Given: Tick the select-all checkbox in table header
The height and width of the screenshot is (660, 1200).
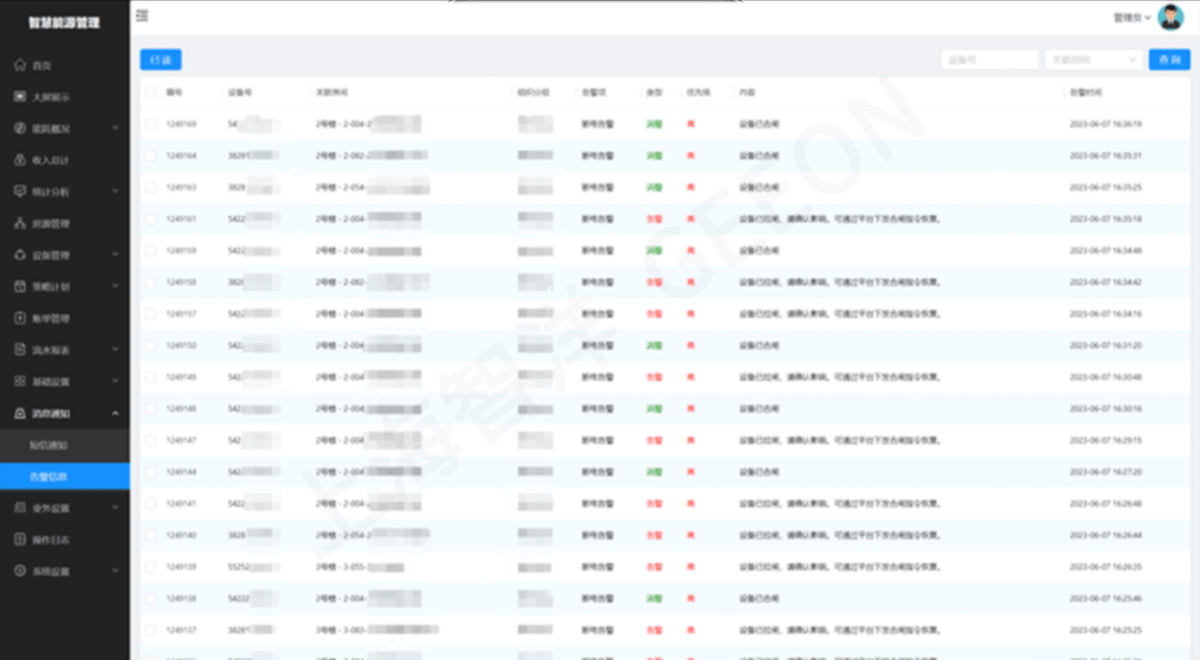Looking at the screenshot, I should click(150, 92).
